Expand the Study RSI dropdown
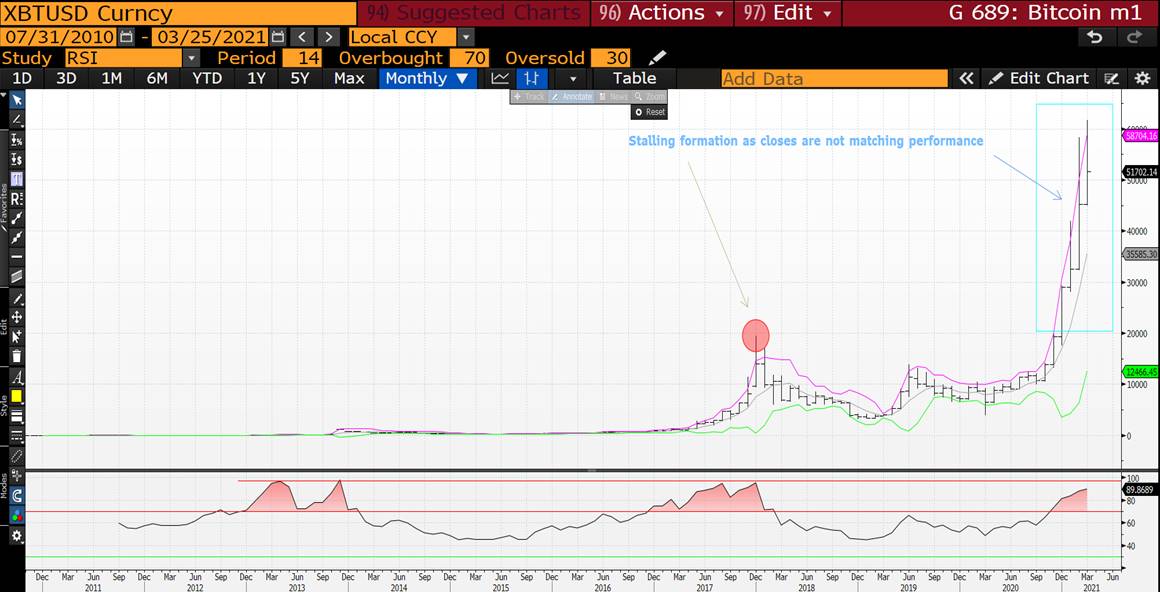Viewport: 1160px width, 592px height. [x=192, y=58]
